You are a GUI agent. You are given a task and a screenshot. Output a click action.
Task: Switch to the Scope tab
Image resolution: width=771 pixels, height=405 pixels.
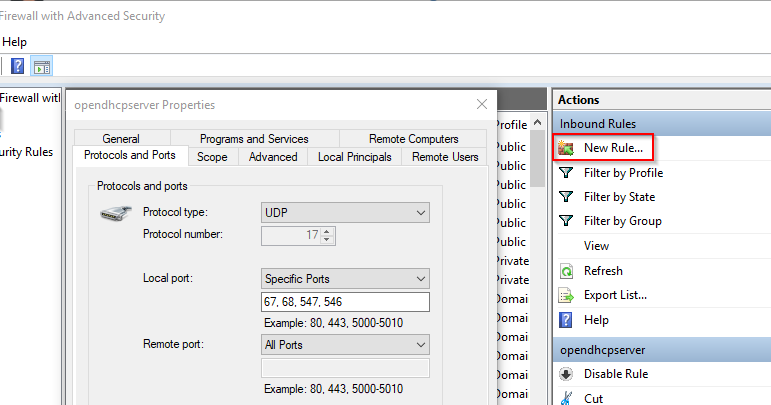point(212,157)
